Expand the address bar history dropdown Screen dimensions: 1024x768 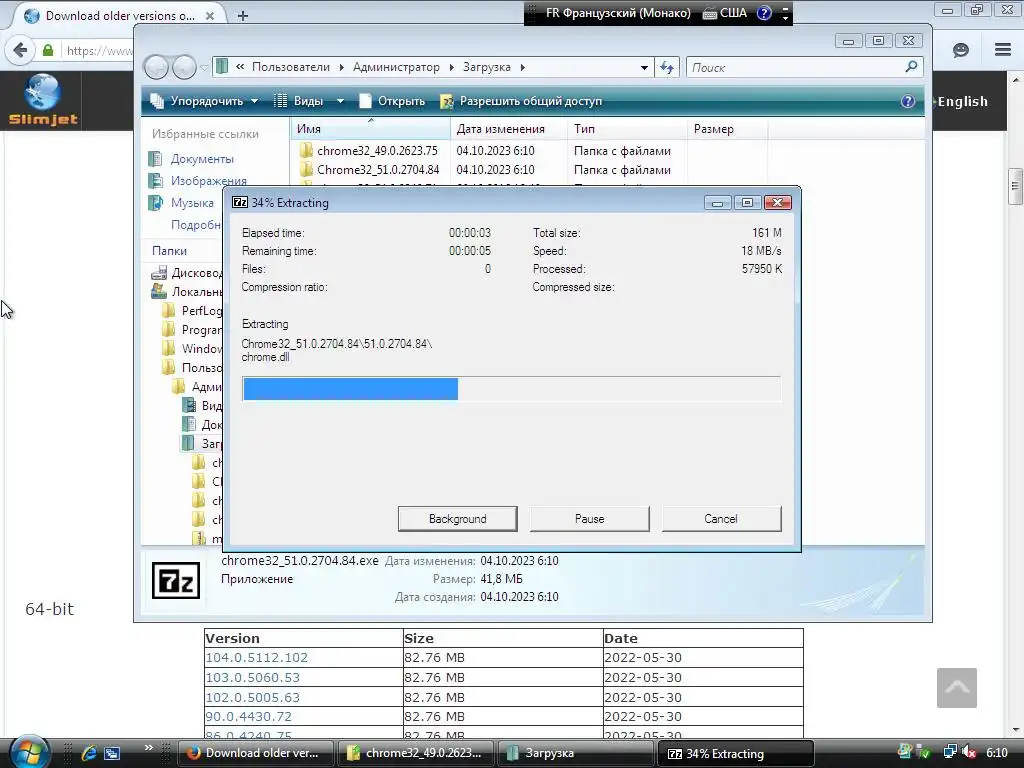pos(644,67)
